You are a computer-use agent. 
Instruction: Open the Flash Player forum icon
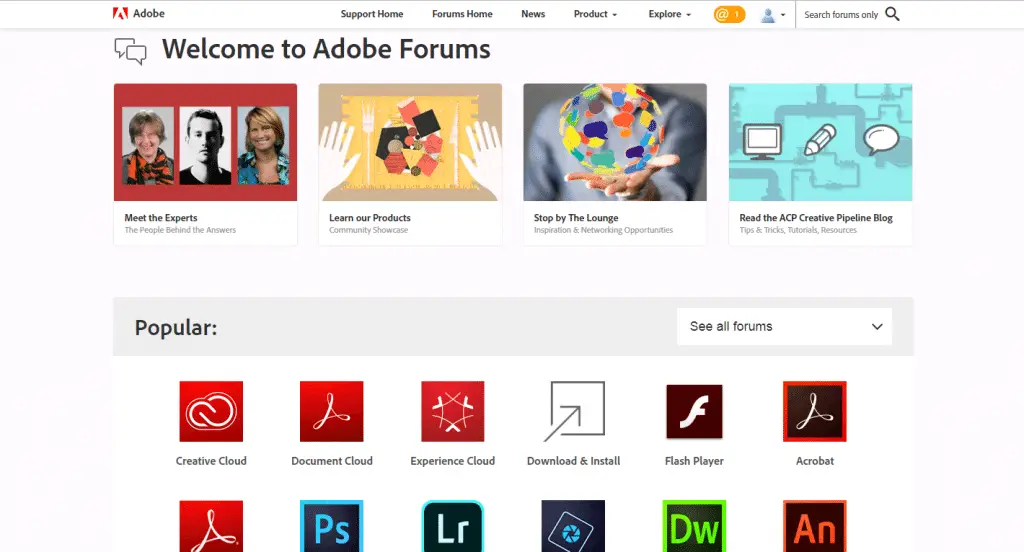pyautogui.click(x=694, y=412)
